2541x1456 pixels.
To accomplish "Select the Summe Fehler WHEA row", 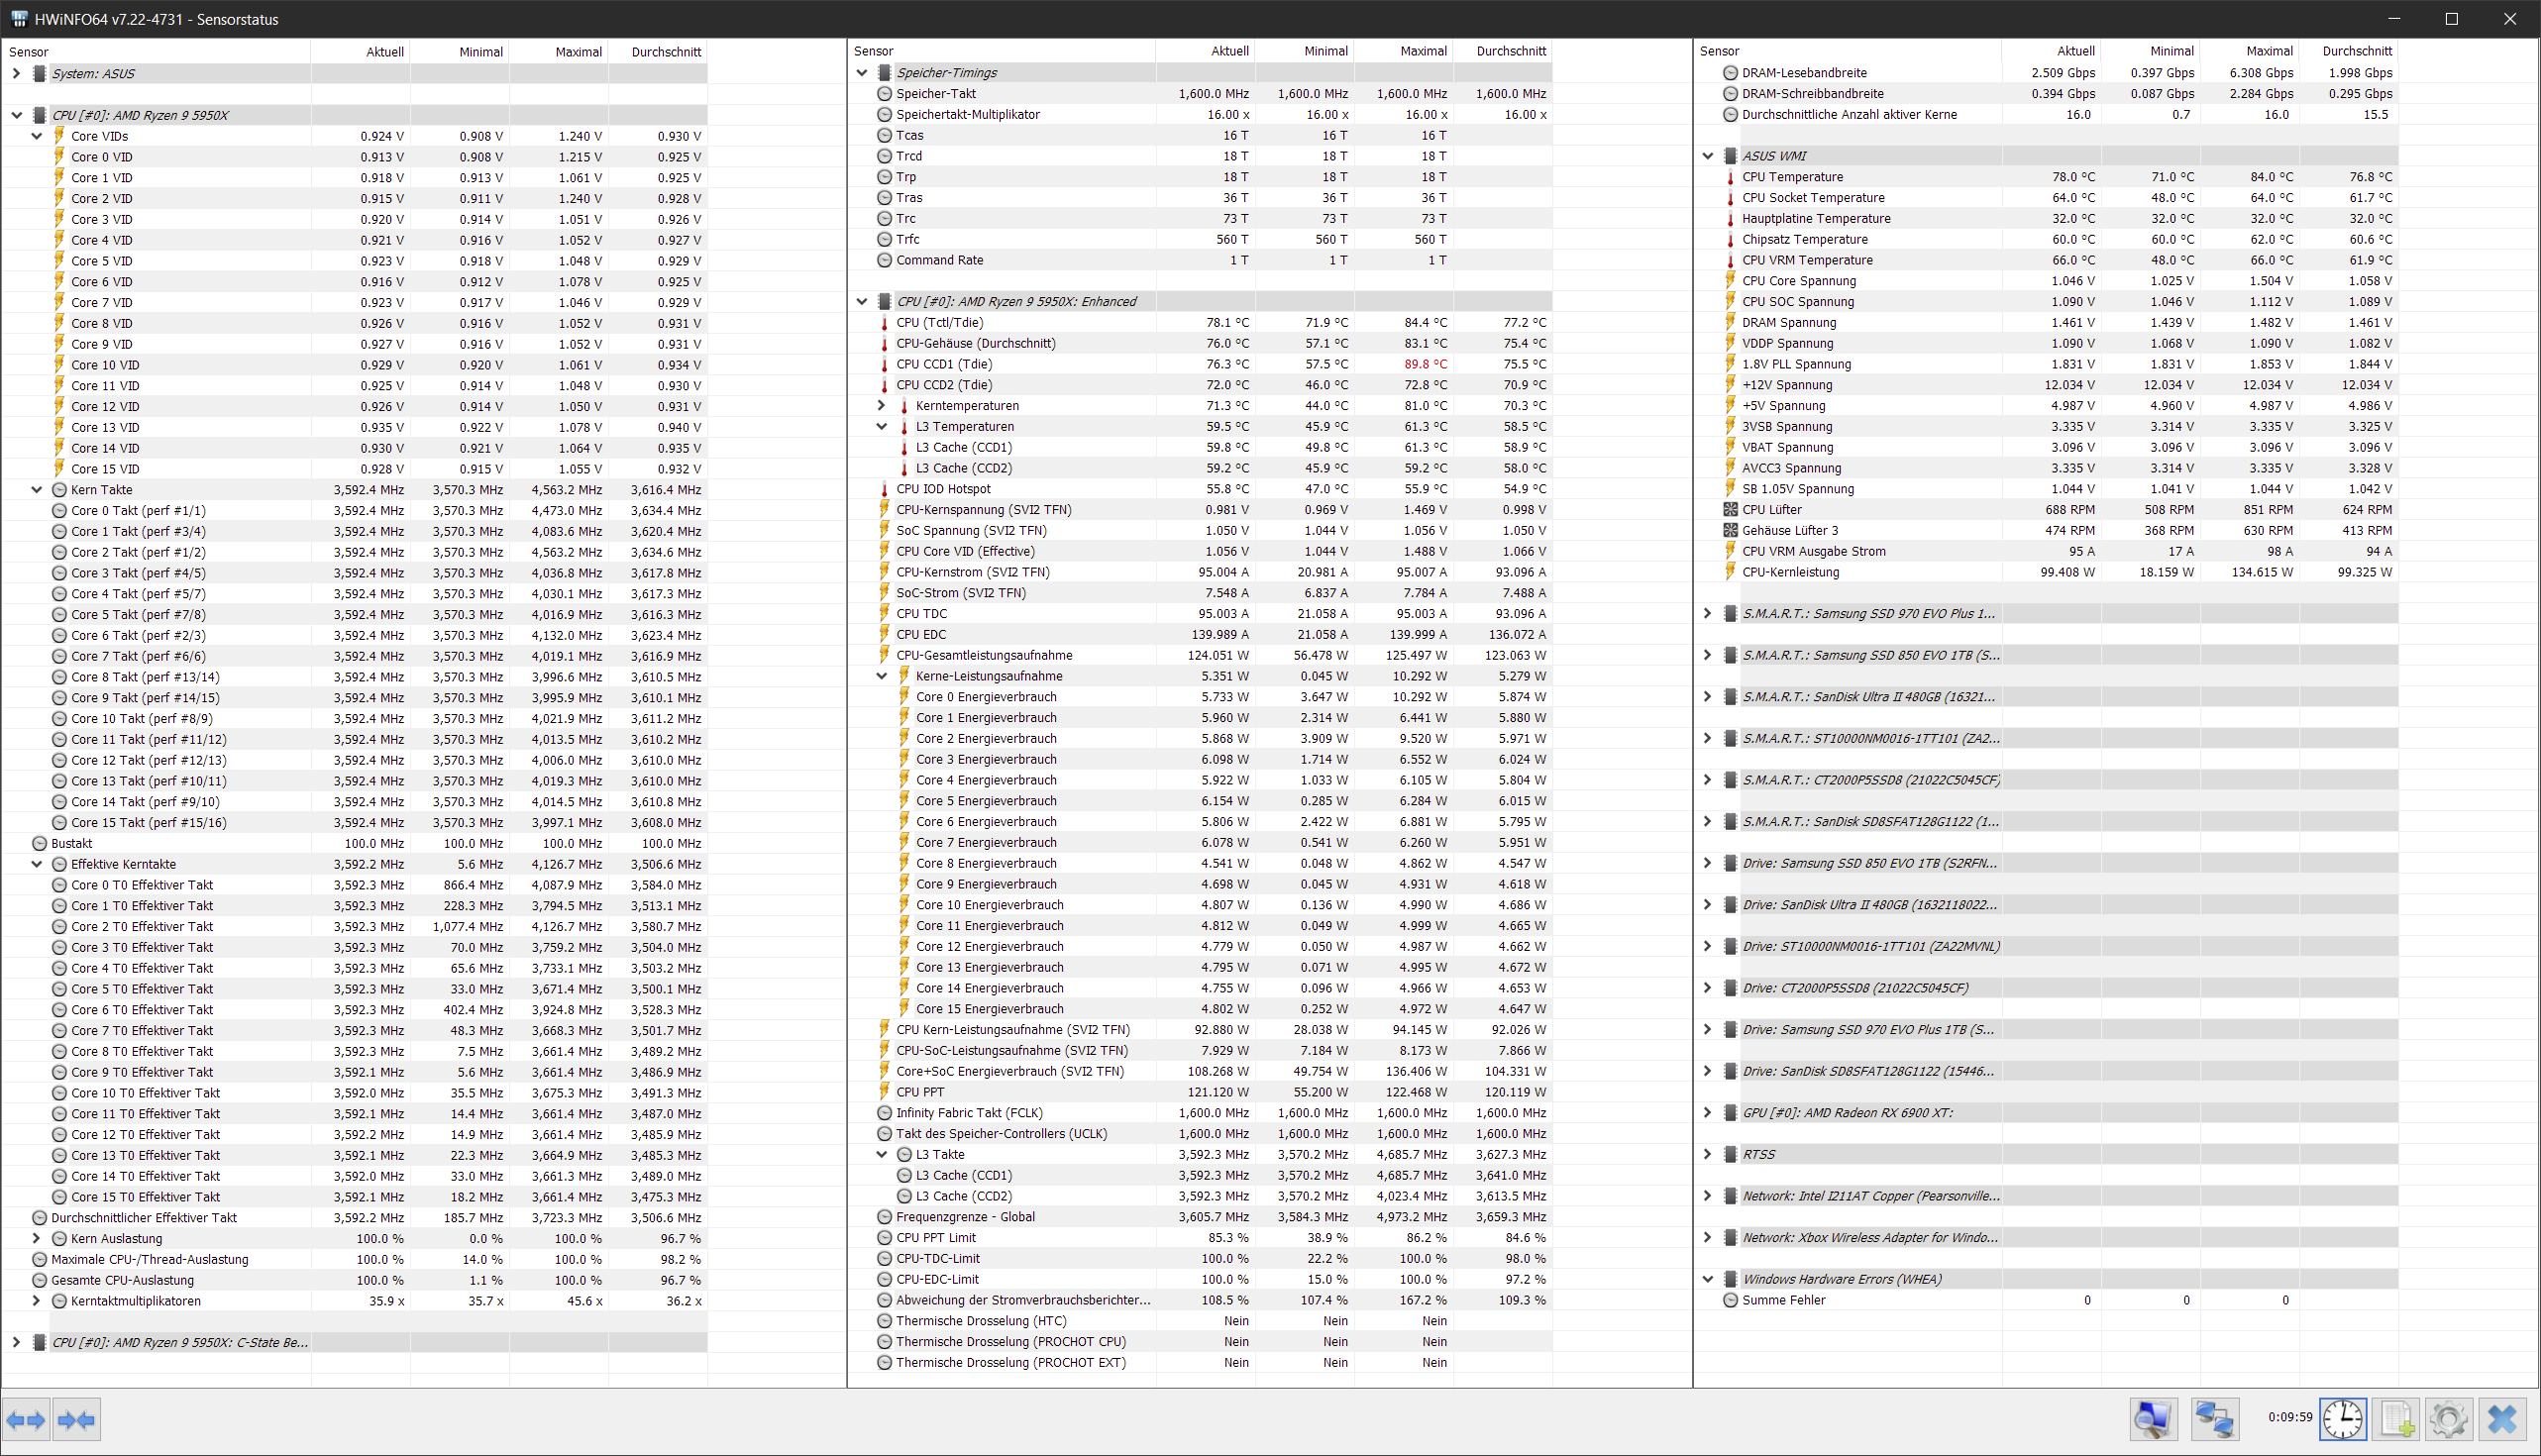I will click(1783, 1301).
